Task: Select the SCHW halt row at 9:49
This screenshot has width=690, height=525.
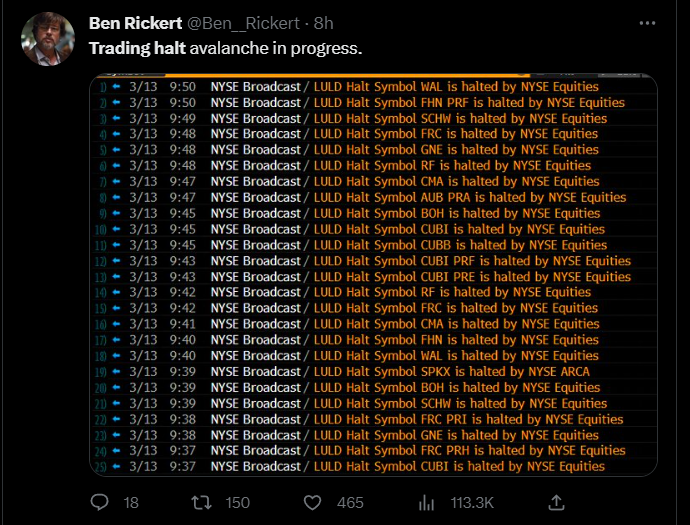Action: coord(373,118)
